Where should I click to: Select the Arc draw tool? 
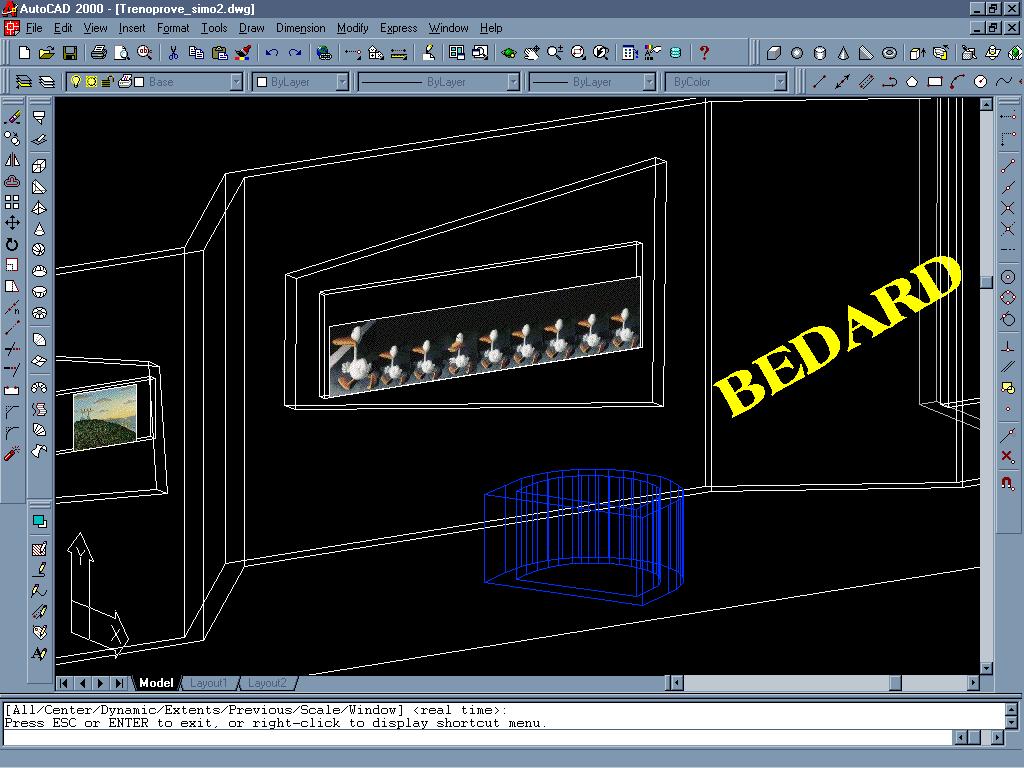point(958,82)
